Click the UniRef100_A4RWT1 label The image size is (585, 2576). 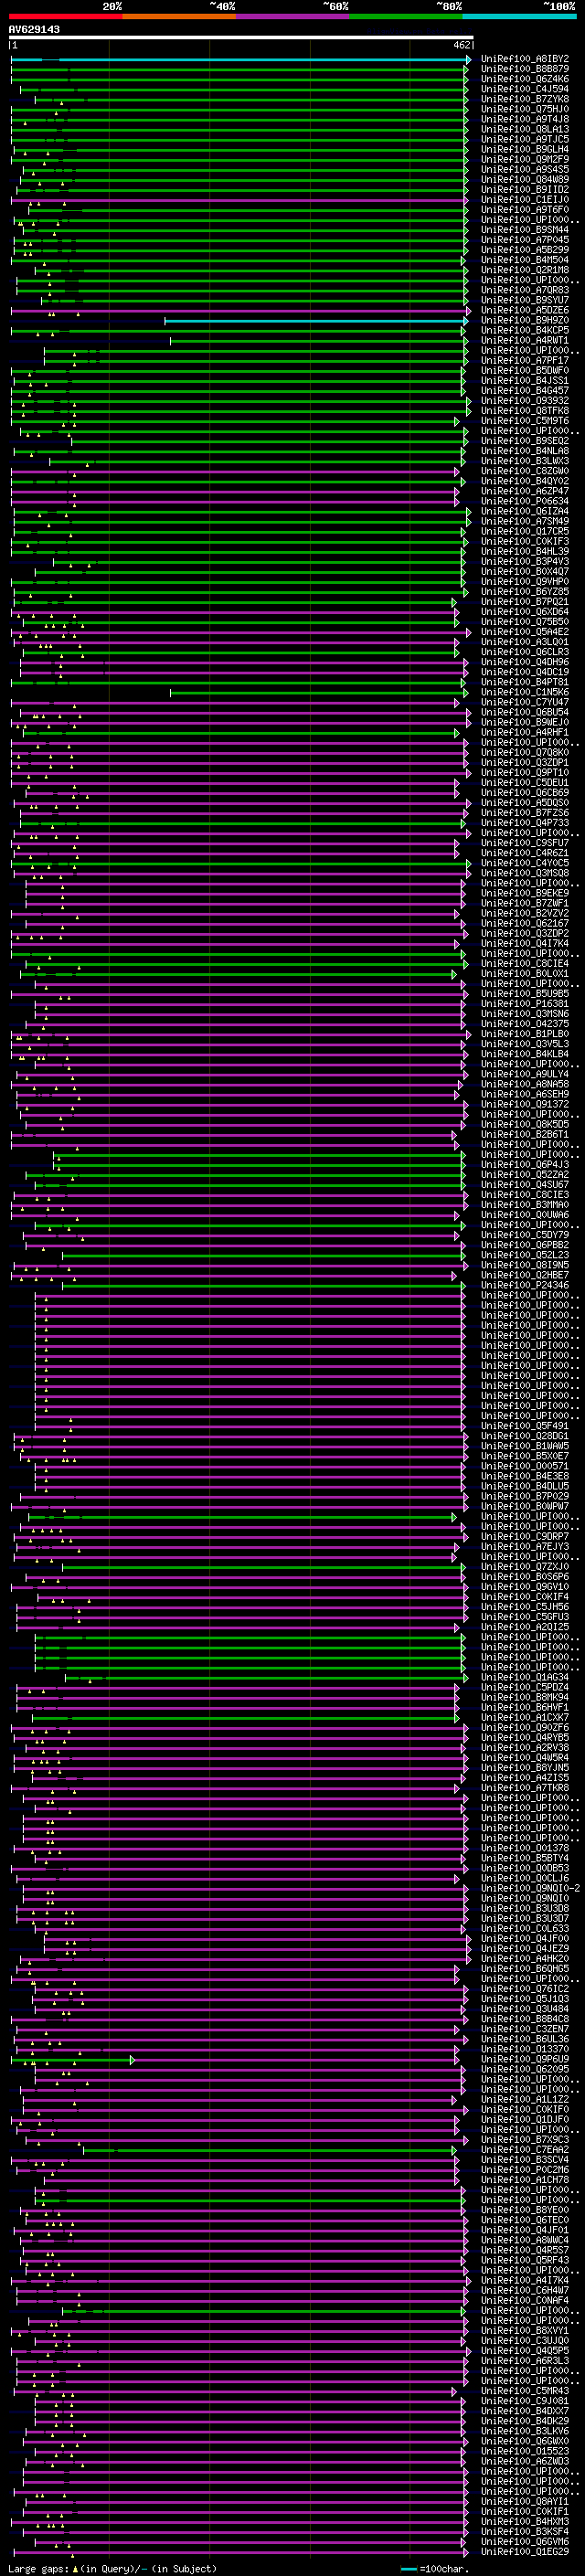525,340
